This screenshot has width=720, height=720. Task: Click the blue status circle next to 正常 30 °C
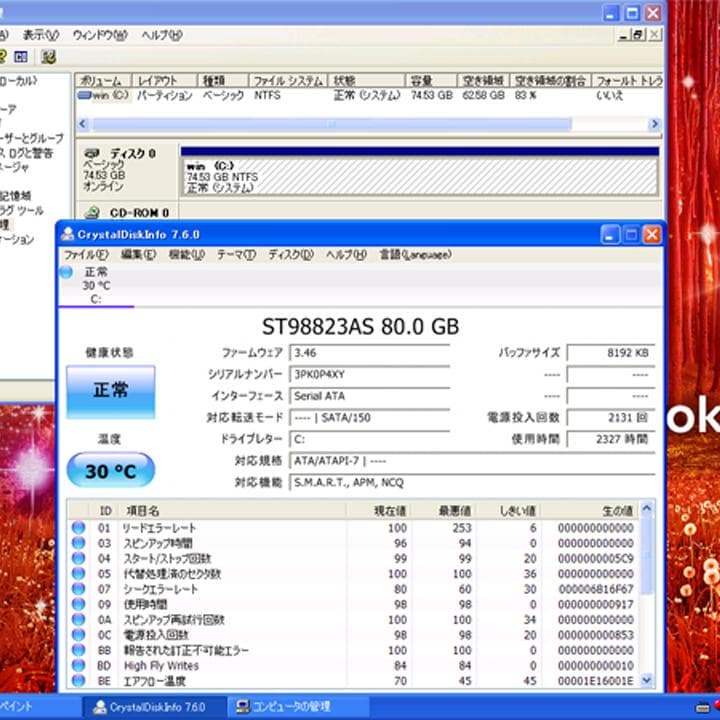[66, 272]
